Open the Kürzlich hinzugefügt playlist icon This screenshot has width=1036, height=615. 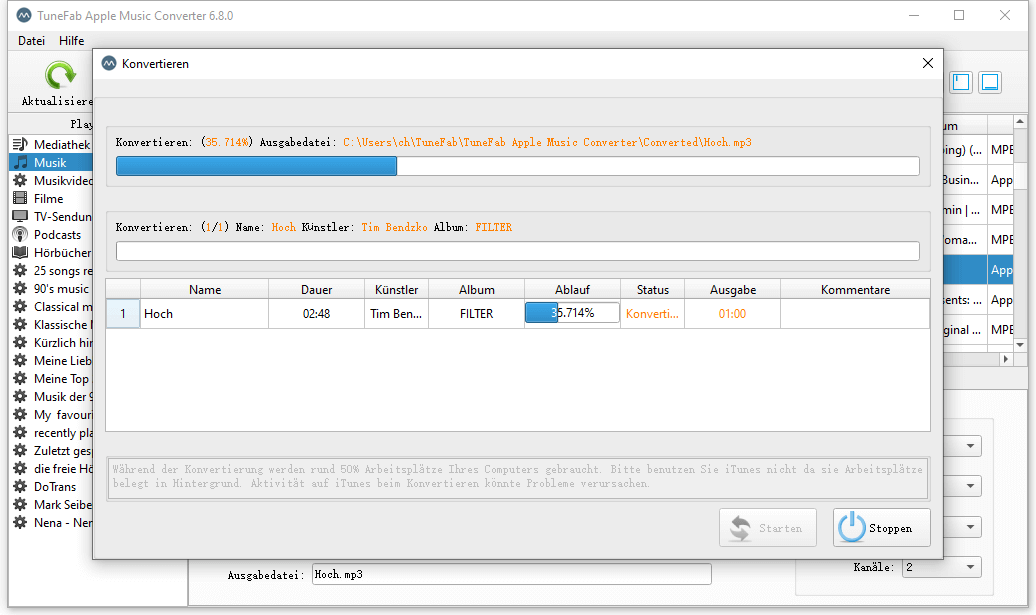(x=20, y=342)
